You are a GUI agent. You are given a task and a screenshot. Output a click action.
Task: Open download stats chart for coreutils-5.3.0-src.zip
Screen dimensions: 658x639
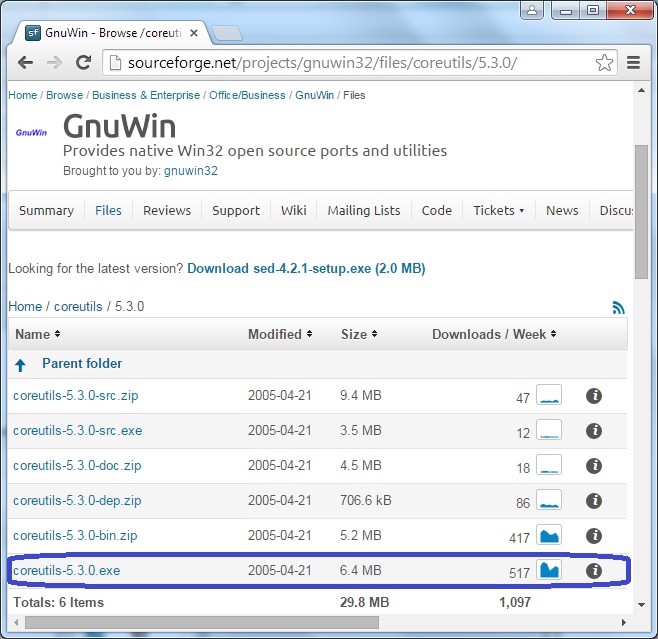(x=549, y=394)
